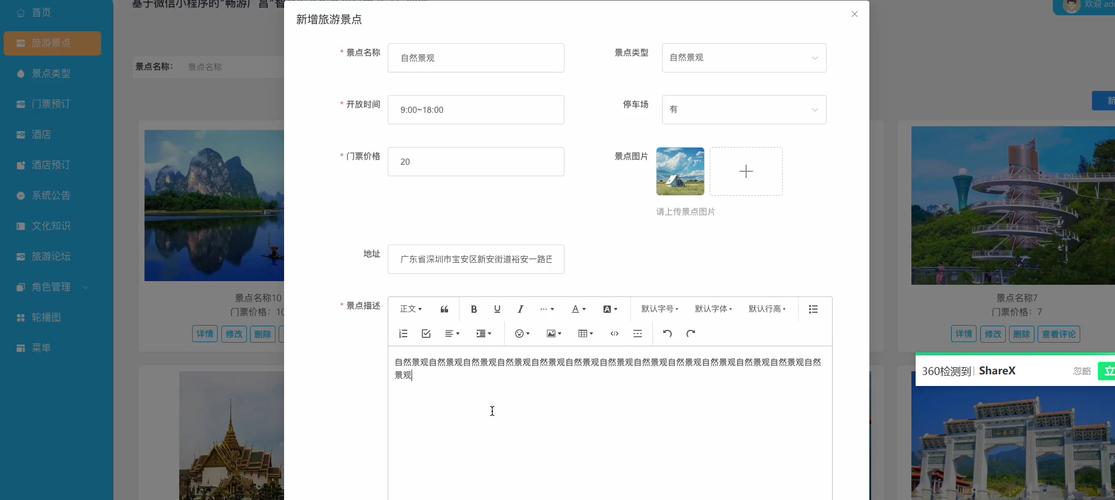Click 详情 on the 景点名称7 card
1115x500 pixels.
pyautogui.click(x=964, y=334)
